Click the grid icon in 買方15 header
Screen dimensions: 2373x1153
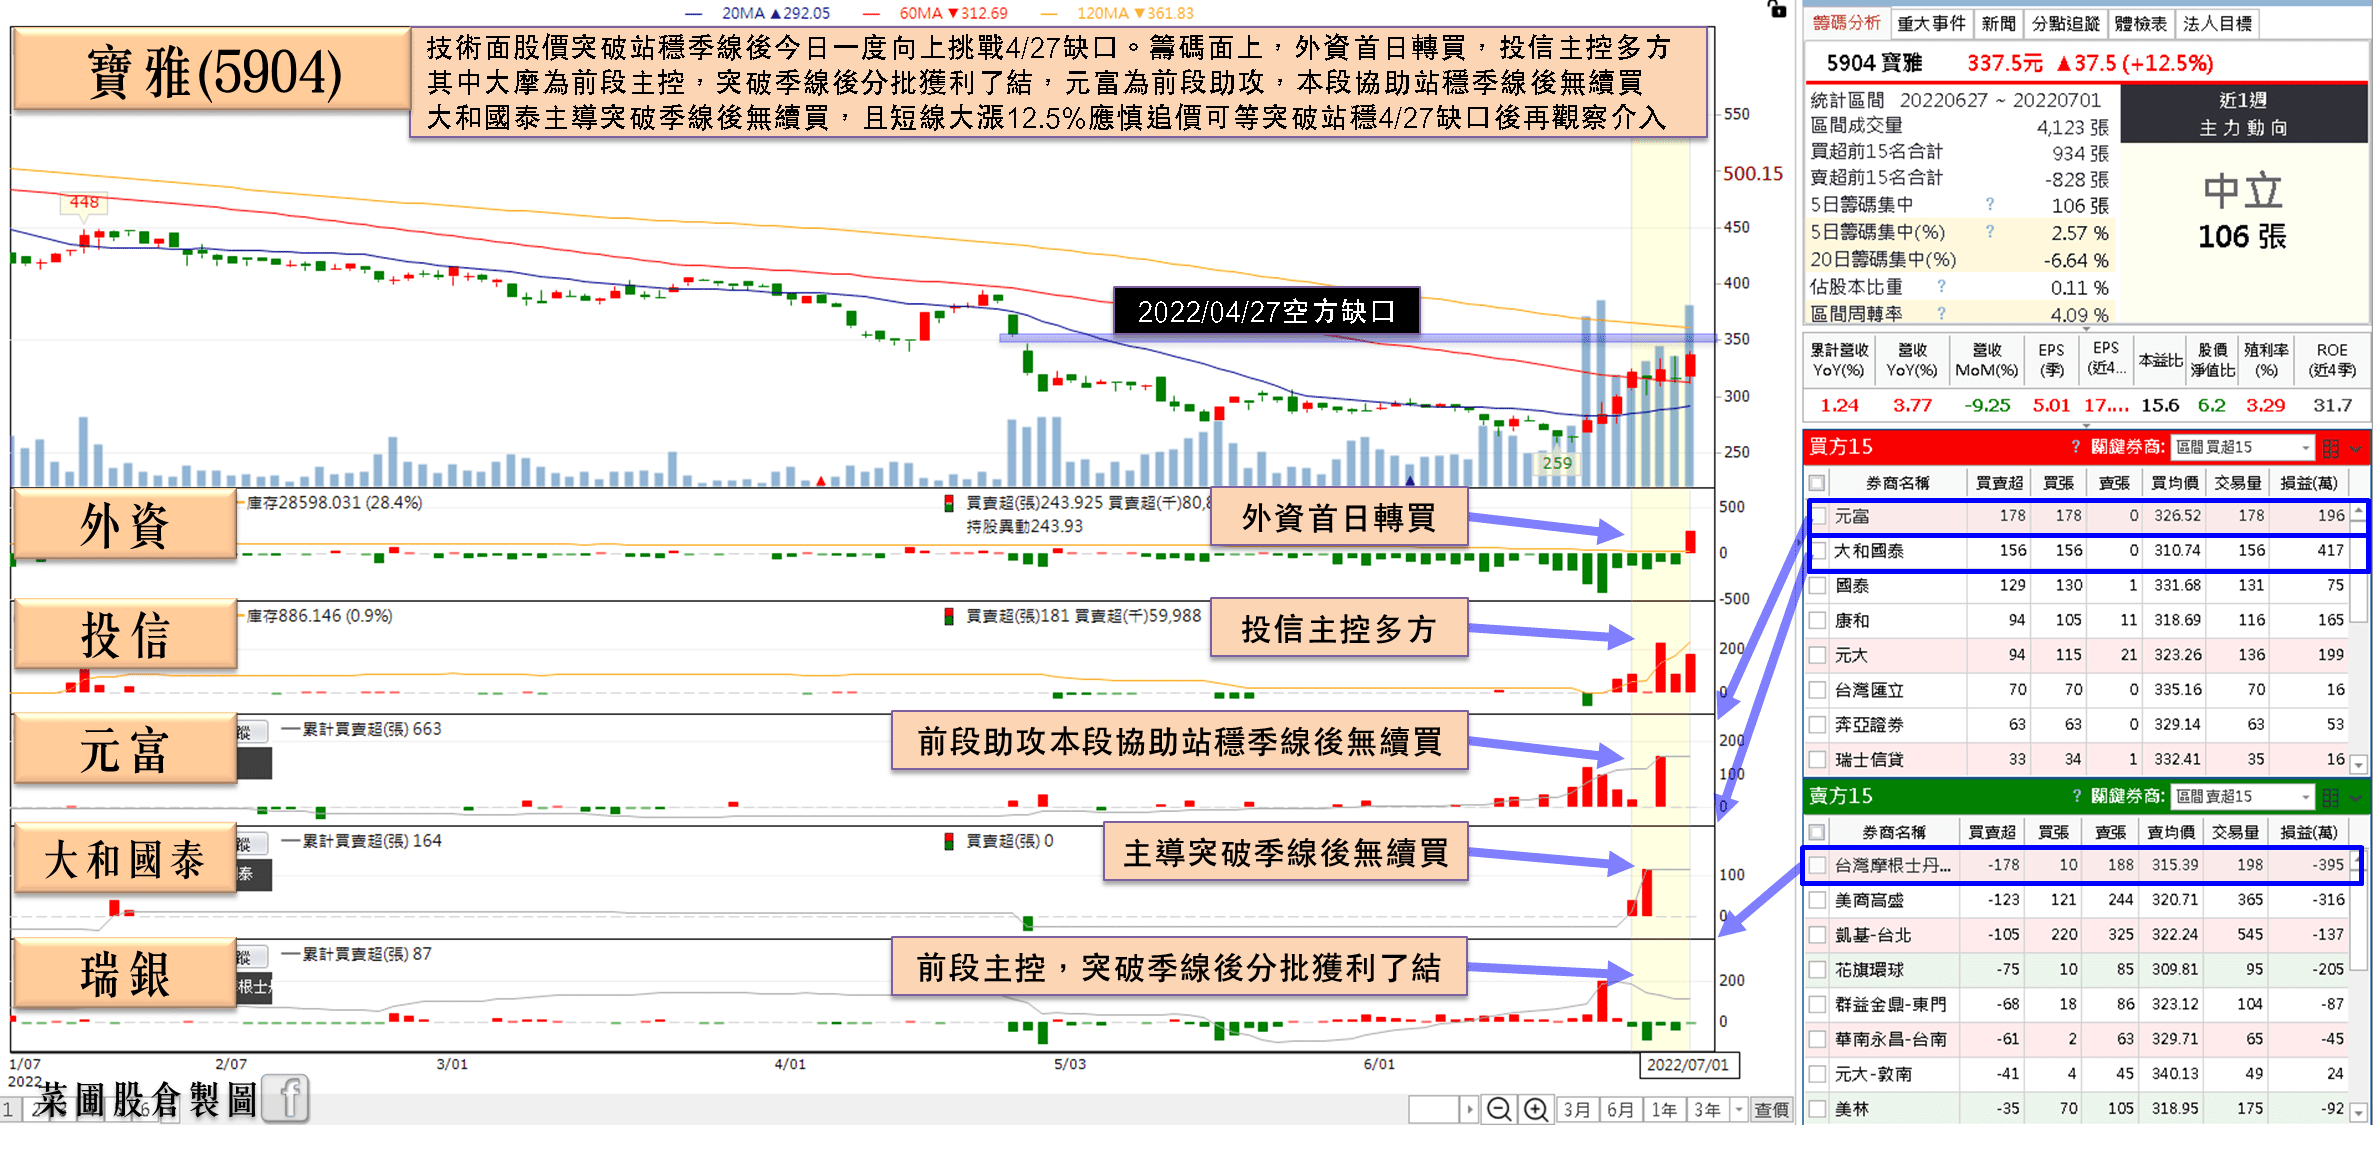click(2330, 448)
